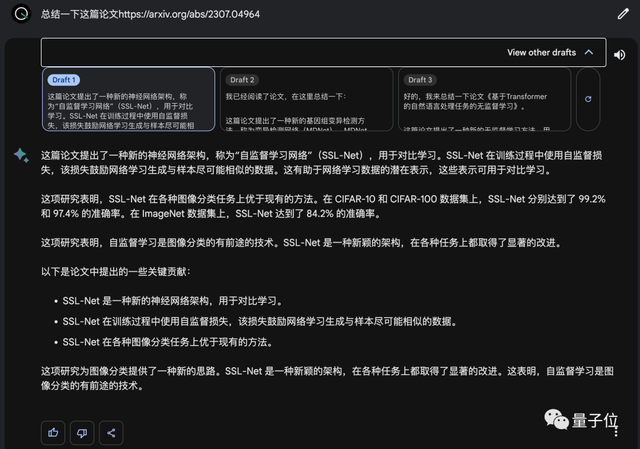640x449 pixels.
Task: Select the Draft 1 card
Action: point(128,99)
